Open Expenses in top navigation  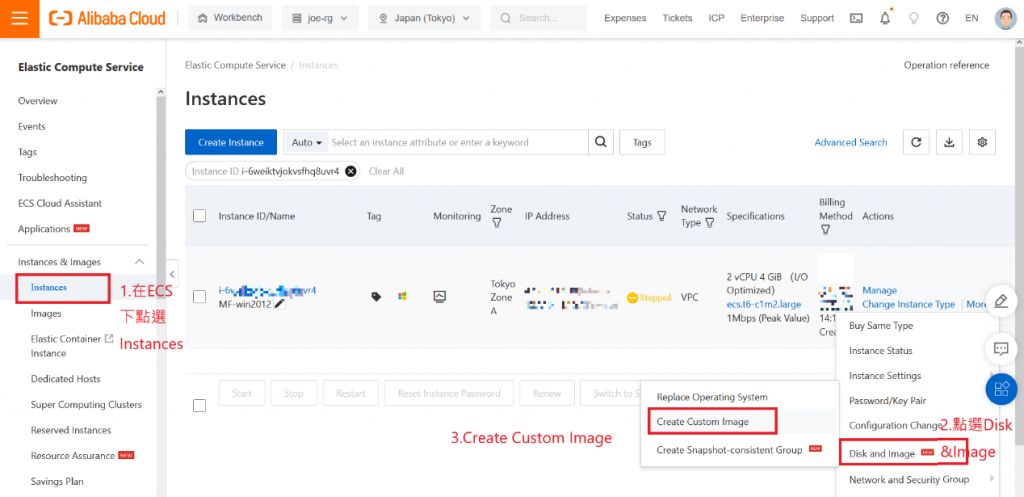coord(625,18)
